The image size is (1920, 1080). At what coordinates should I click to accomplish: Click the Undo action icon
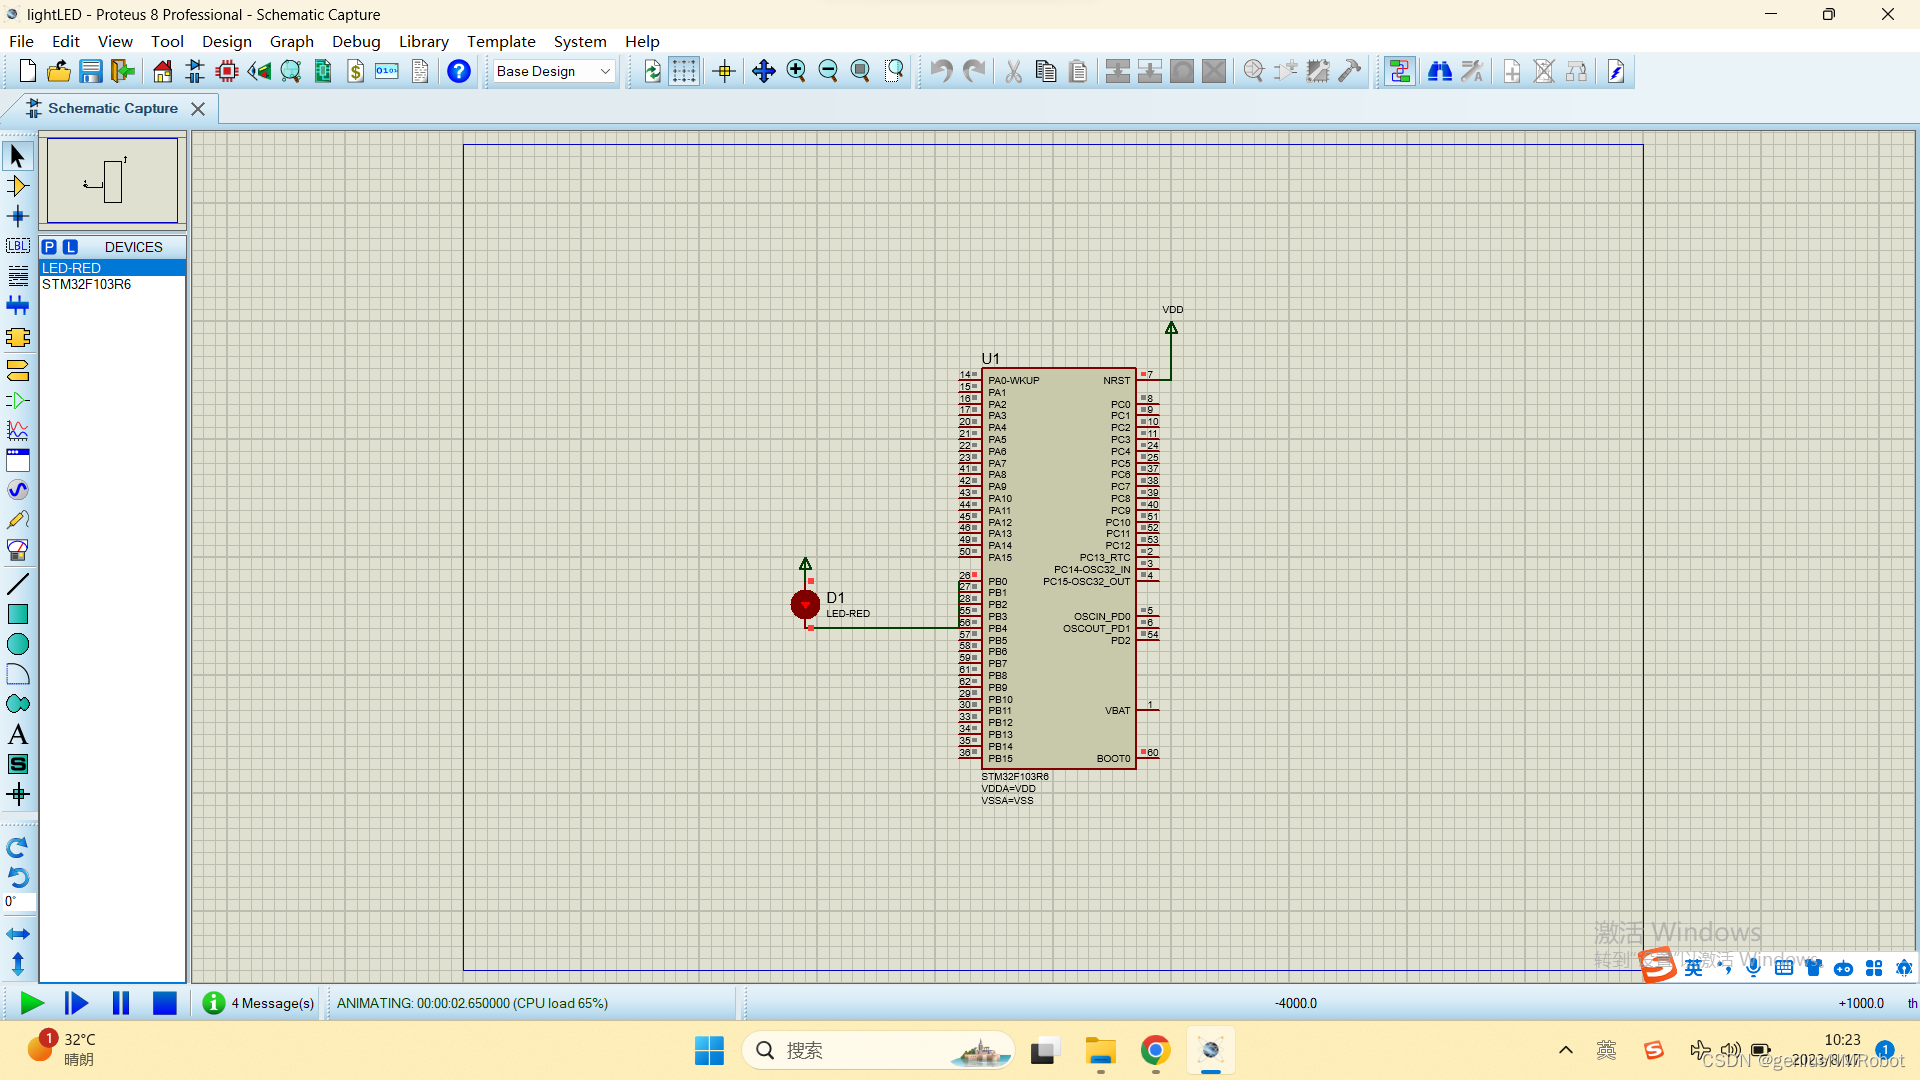tap(942, 70)
